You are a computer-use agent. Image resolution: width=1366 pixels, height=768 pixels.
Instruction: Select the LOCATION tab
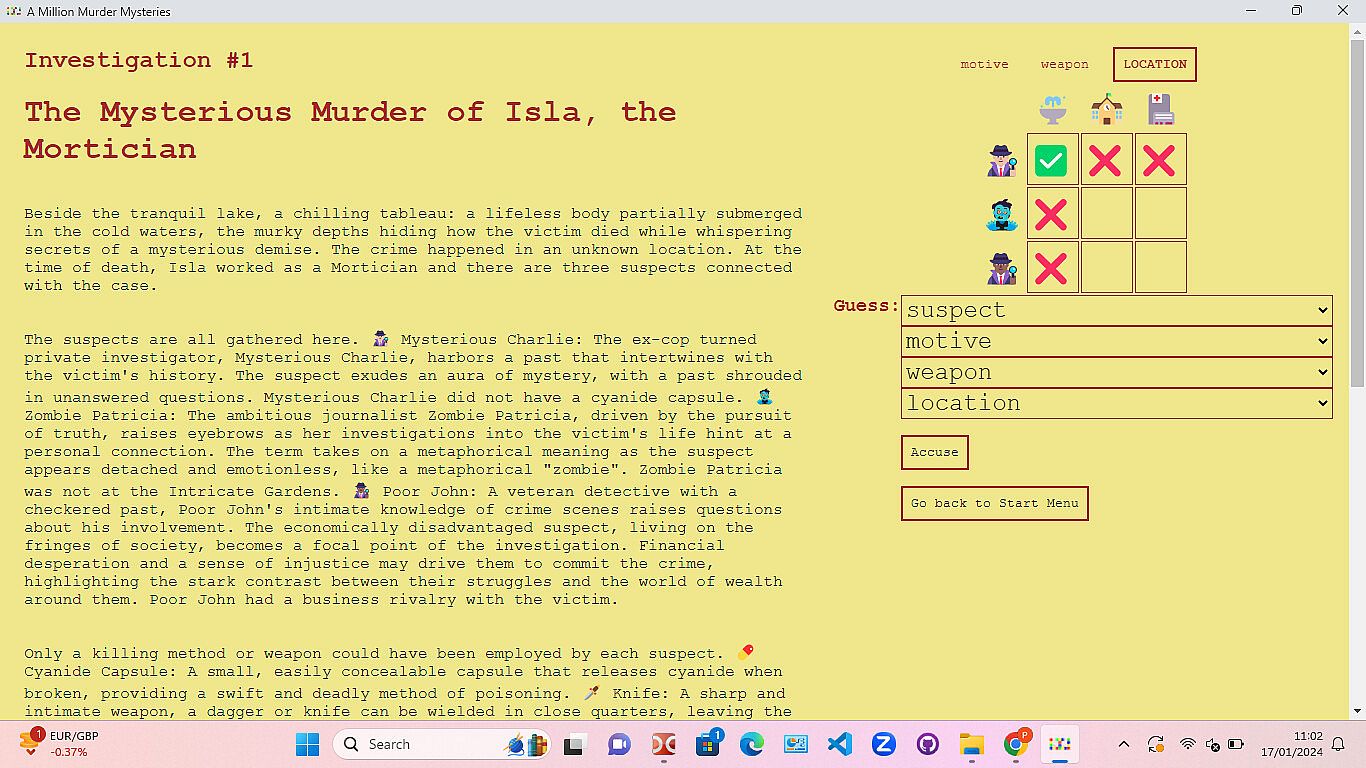point(1155,64)
